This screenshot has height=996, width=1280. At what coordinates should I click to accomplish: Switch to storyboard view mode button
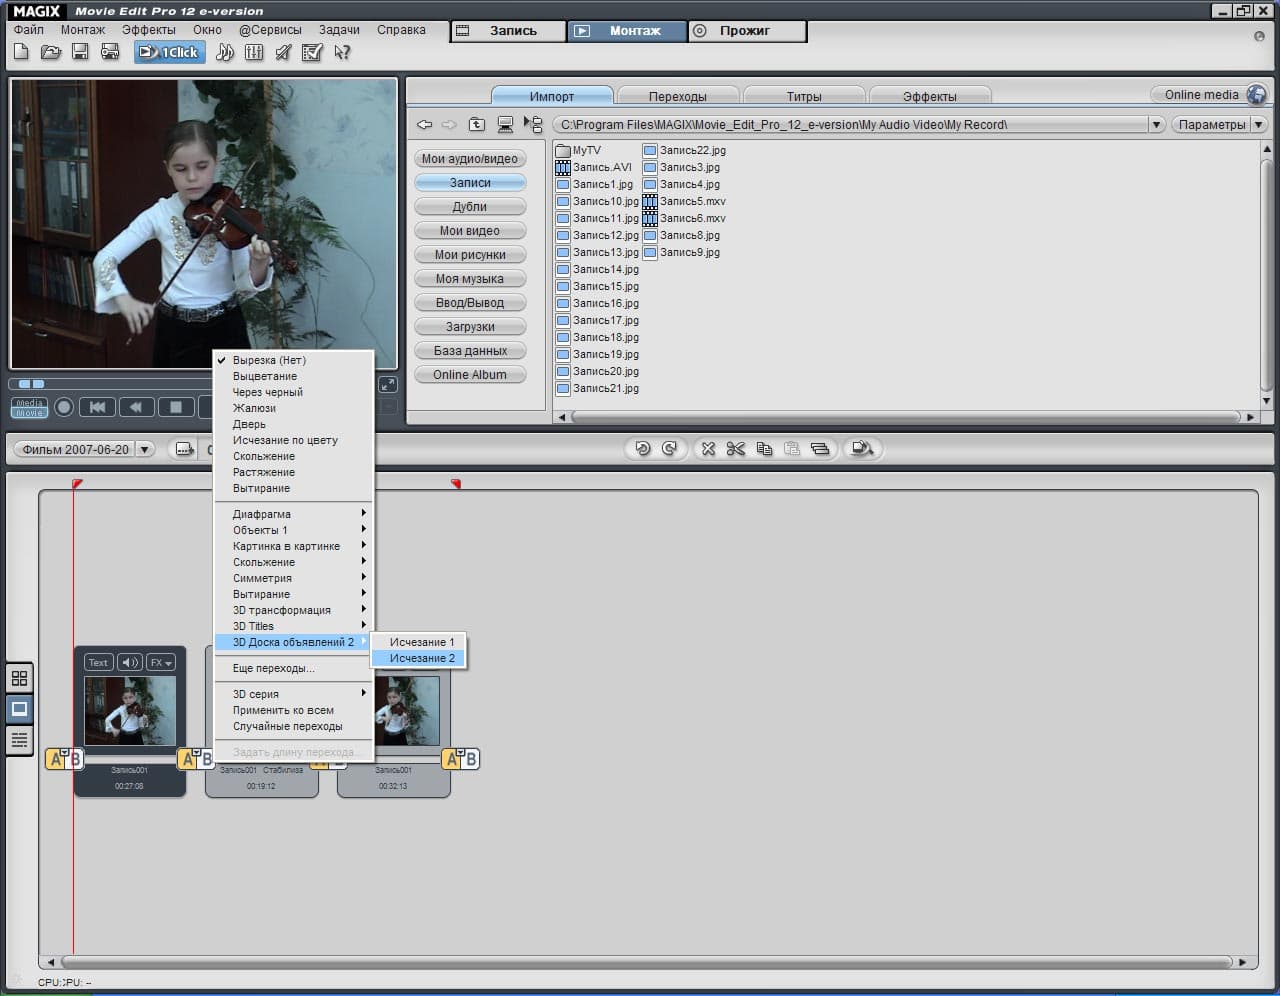19,709
